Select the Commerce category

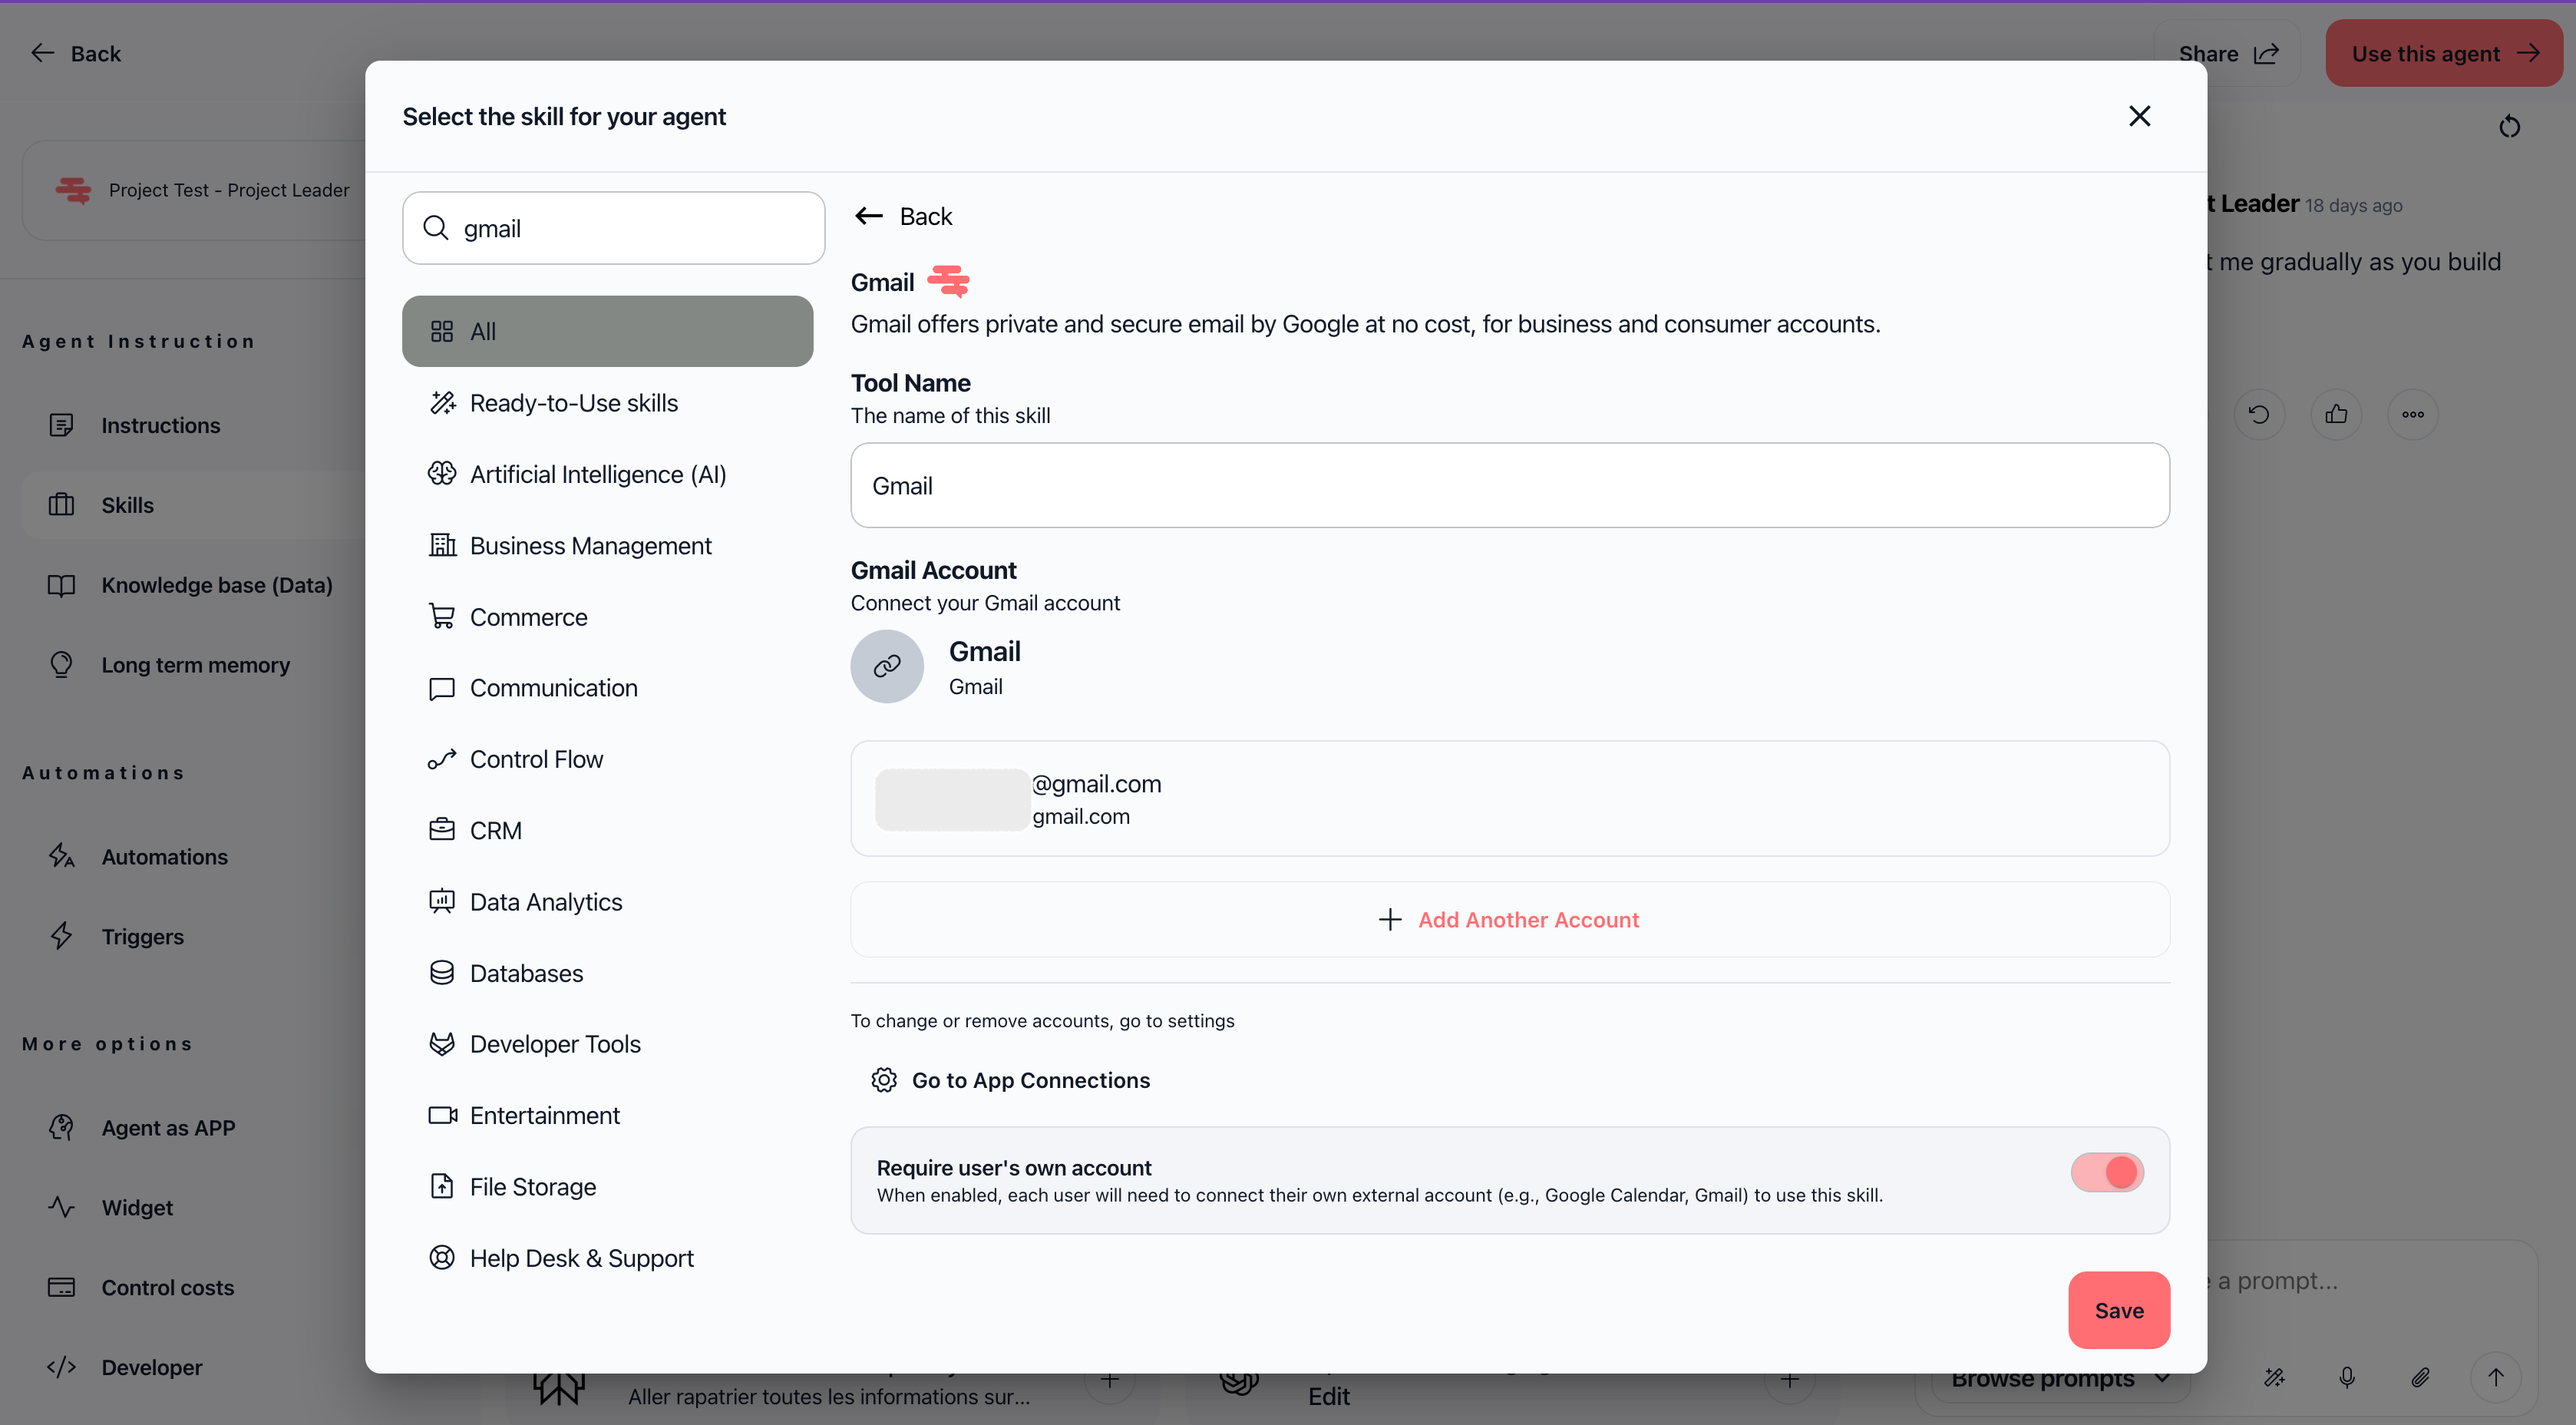607,617
